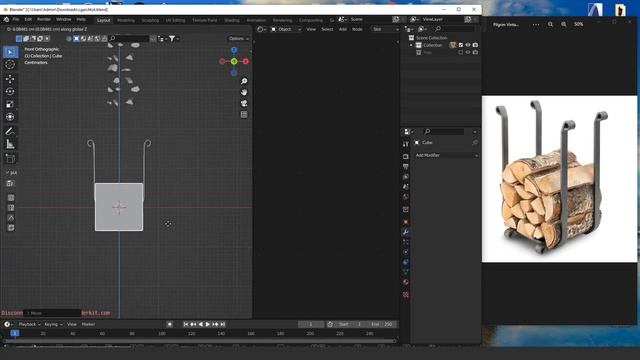Select the Select Box tool
This screenshot has height=360, width=640.
click(x=10, y=52)
